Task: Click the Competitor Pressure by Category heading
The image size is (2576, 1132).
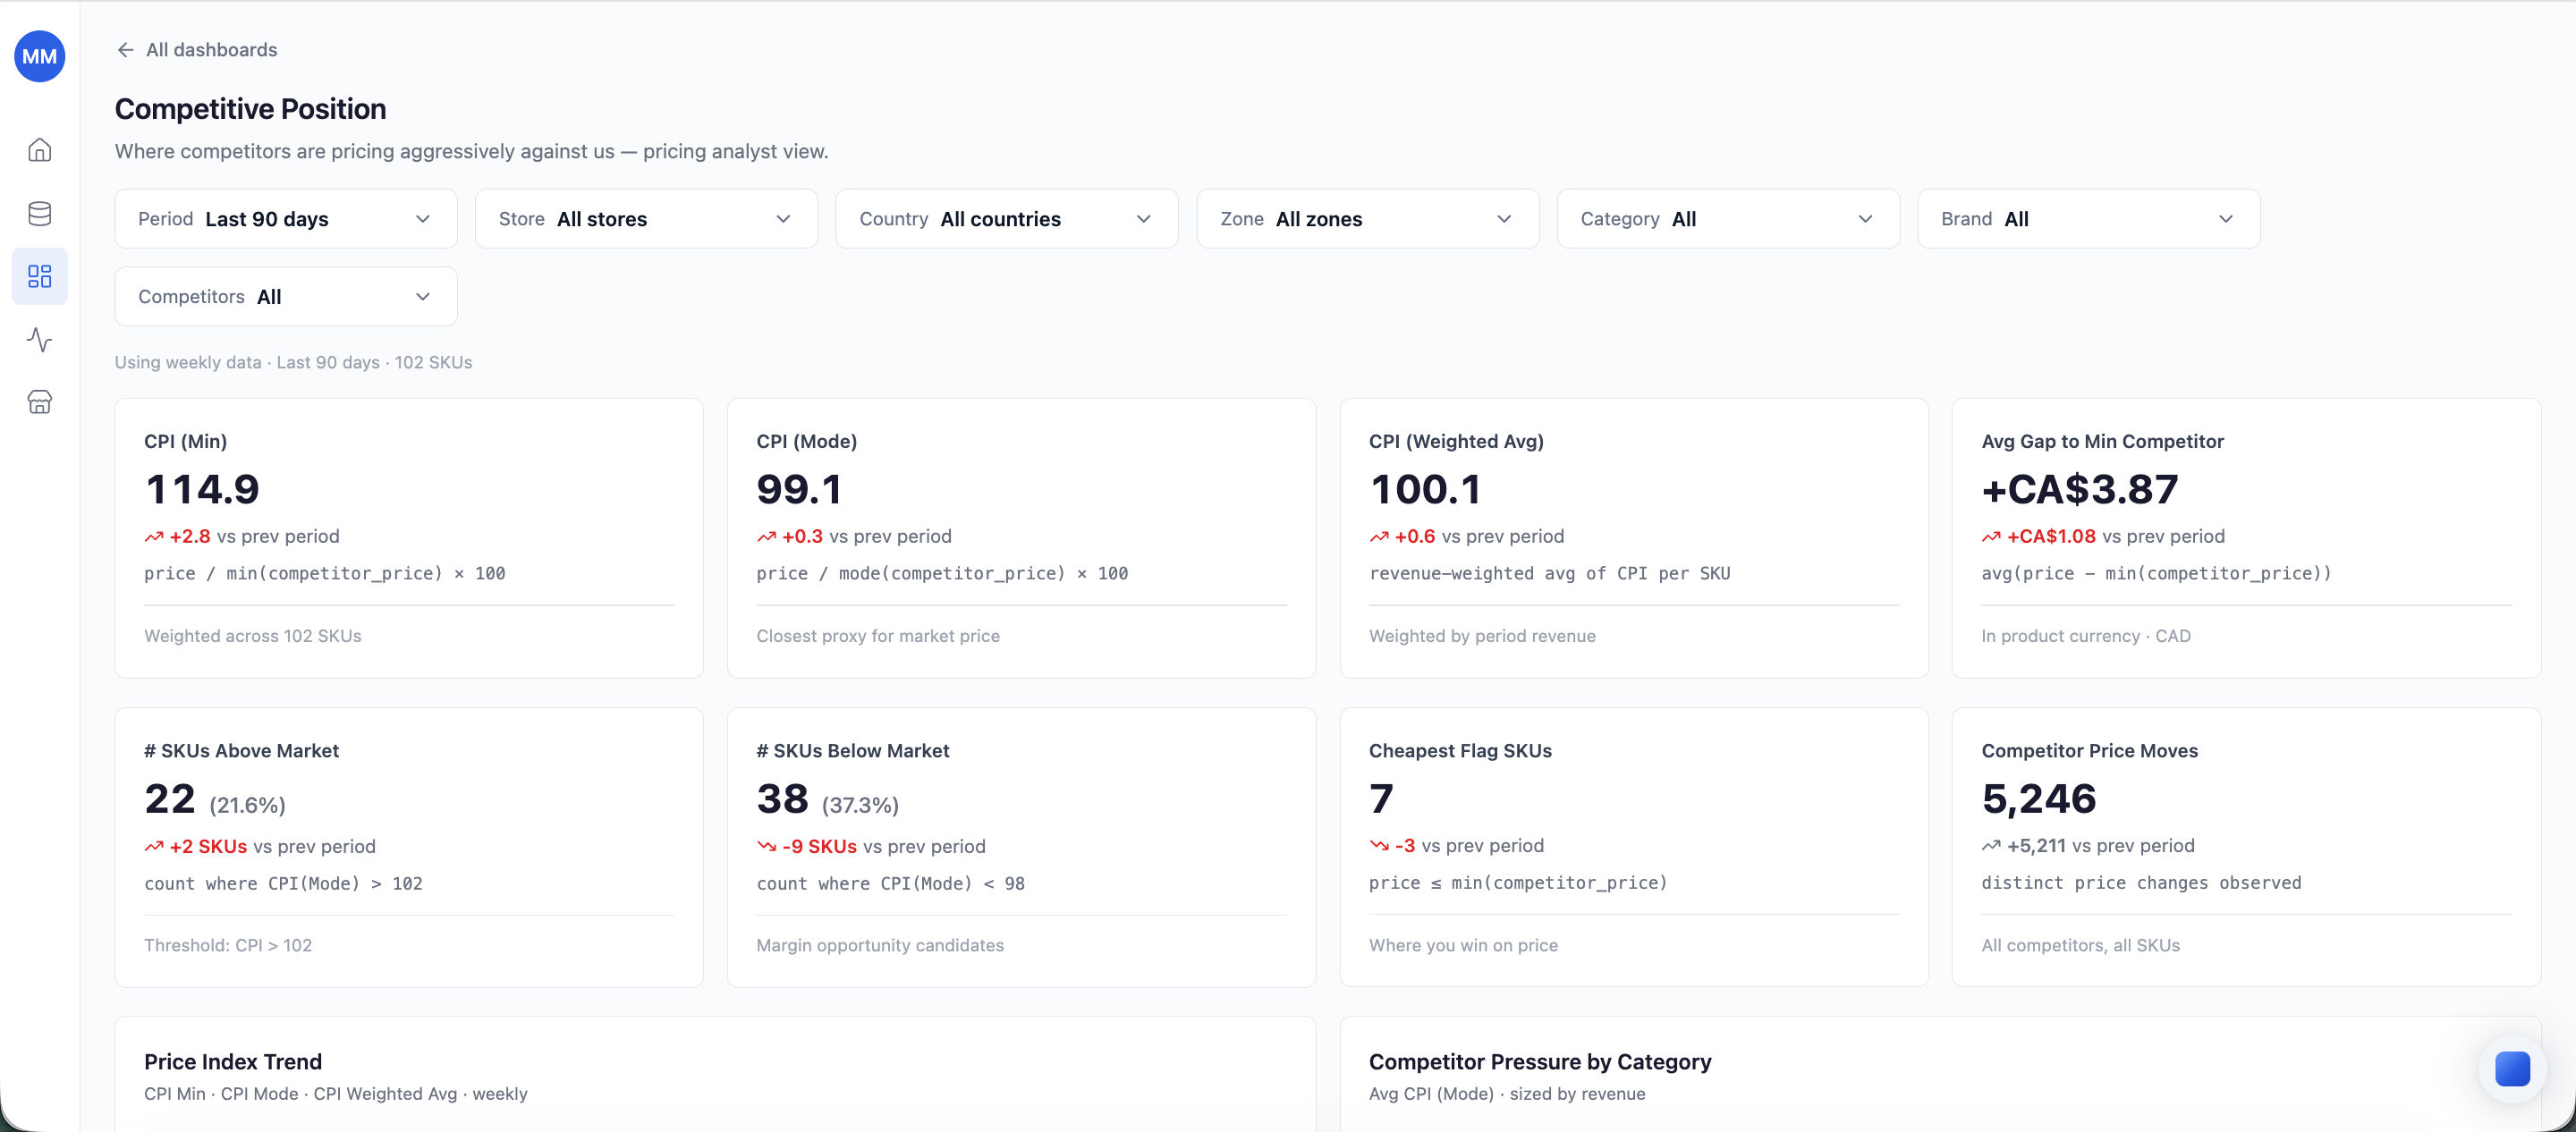Action: tap(1539, 1062)
